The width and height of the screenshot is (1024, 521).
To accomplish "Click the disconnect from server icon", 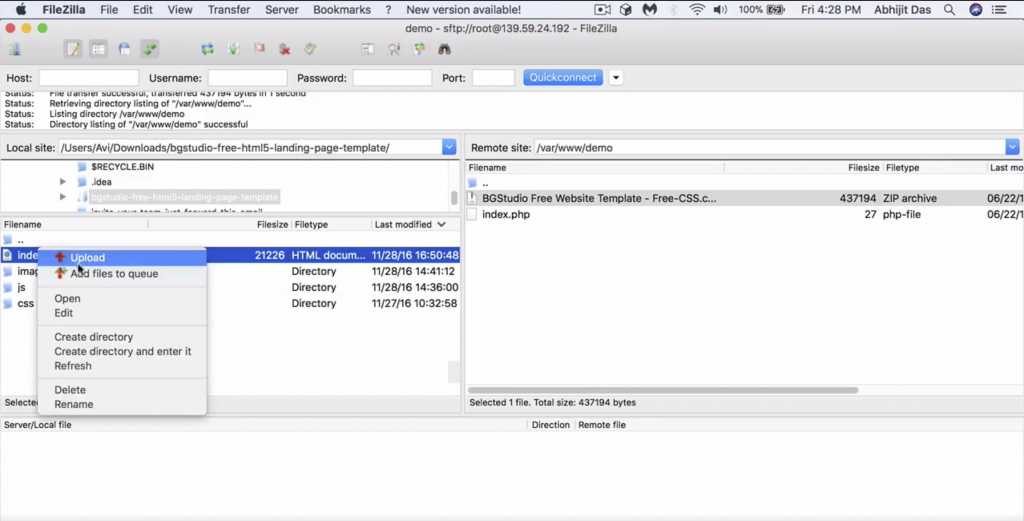I will [x=285, y=50].
